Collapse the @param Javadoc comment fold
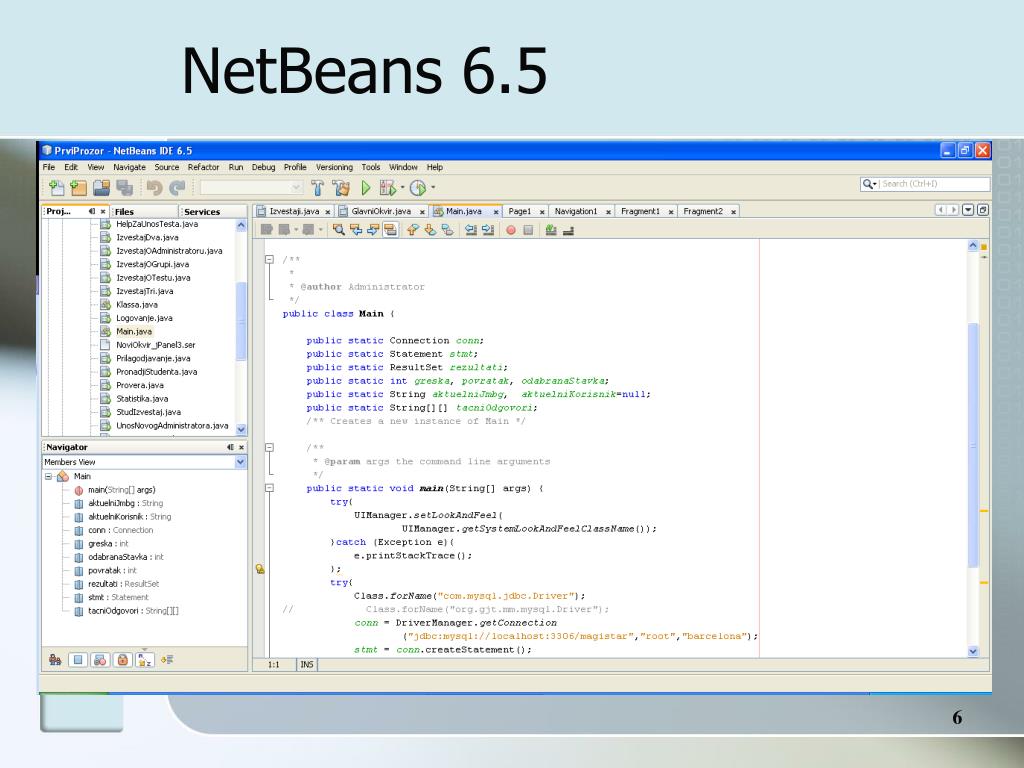Screen dimensions: 1024x768 click(269, 447)
